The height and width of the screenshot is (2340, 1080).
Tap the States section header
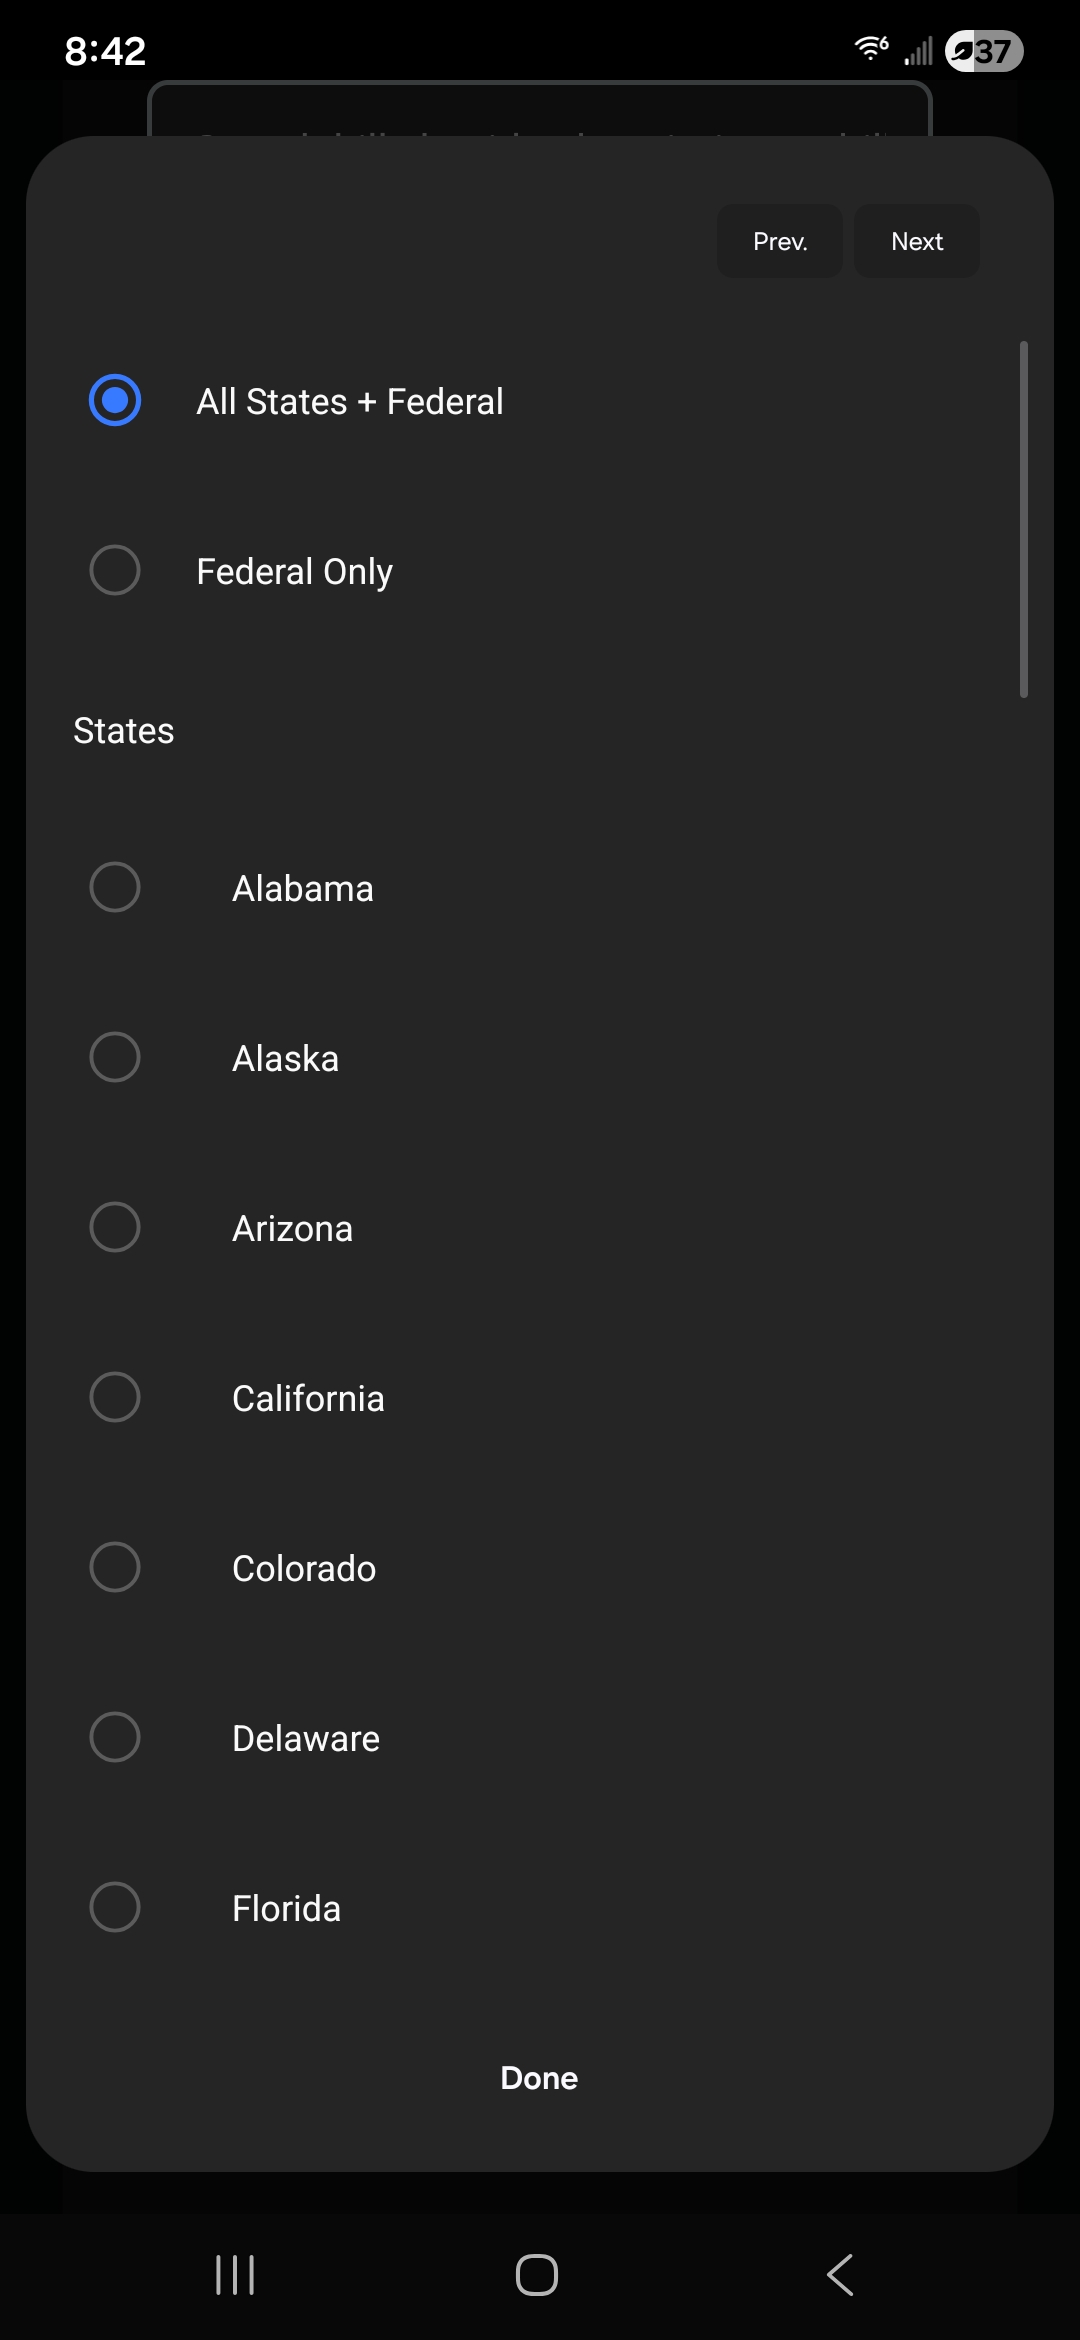click(x=122, y=730)
